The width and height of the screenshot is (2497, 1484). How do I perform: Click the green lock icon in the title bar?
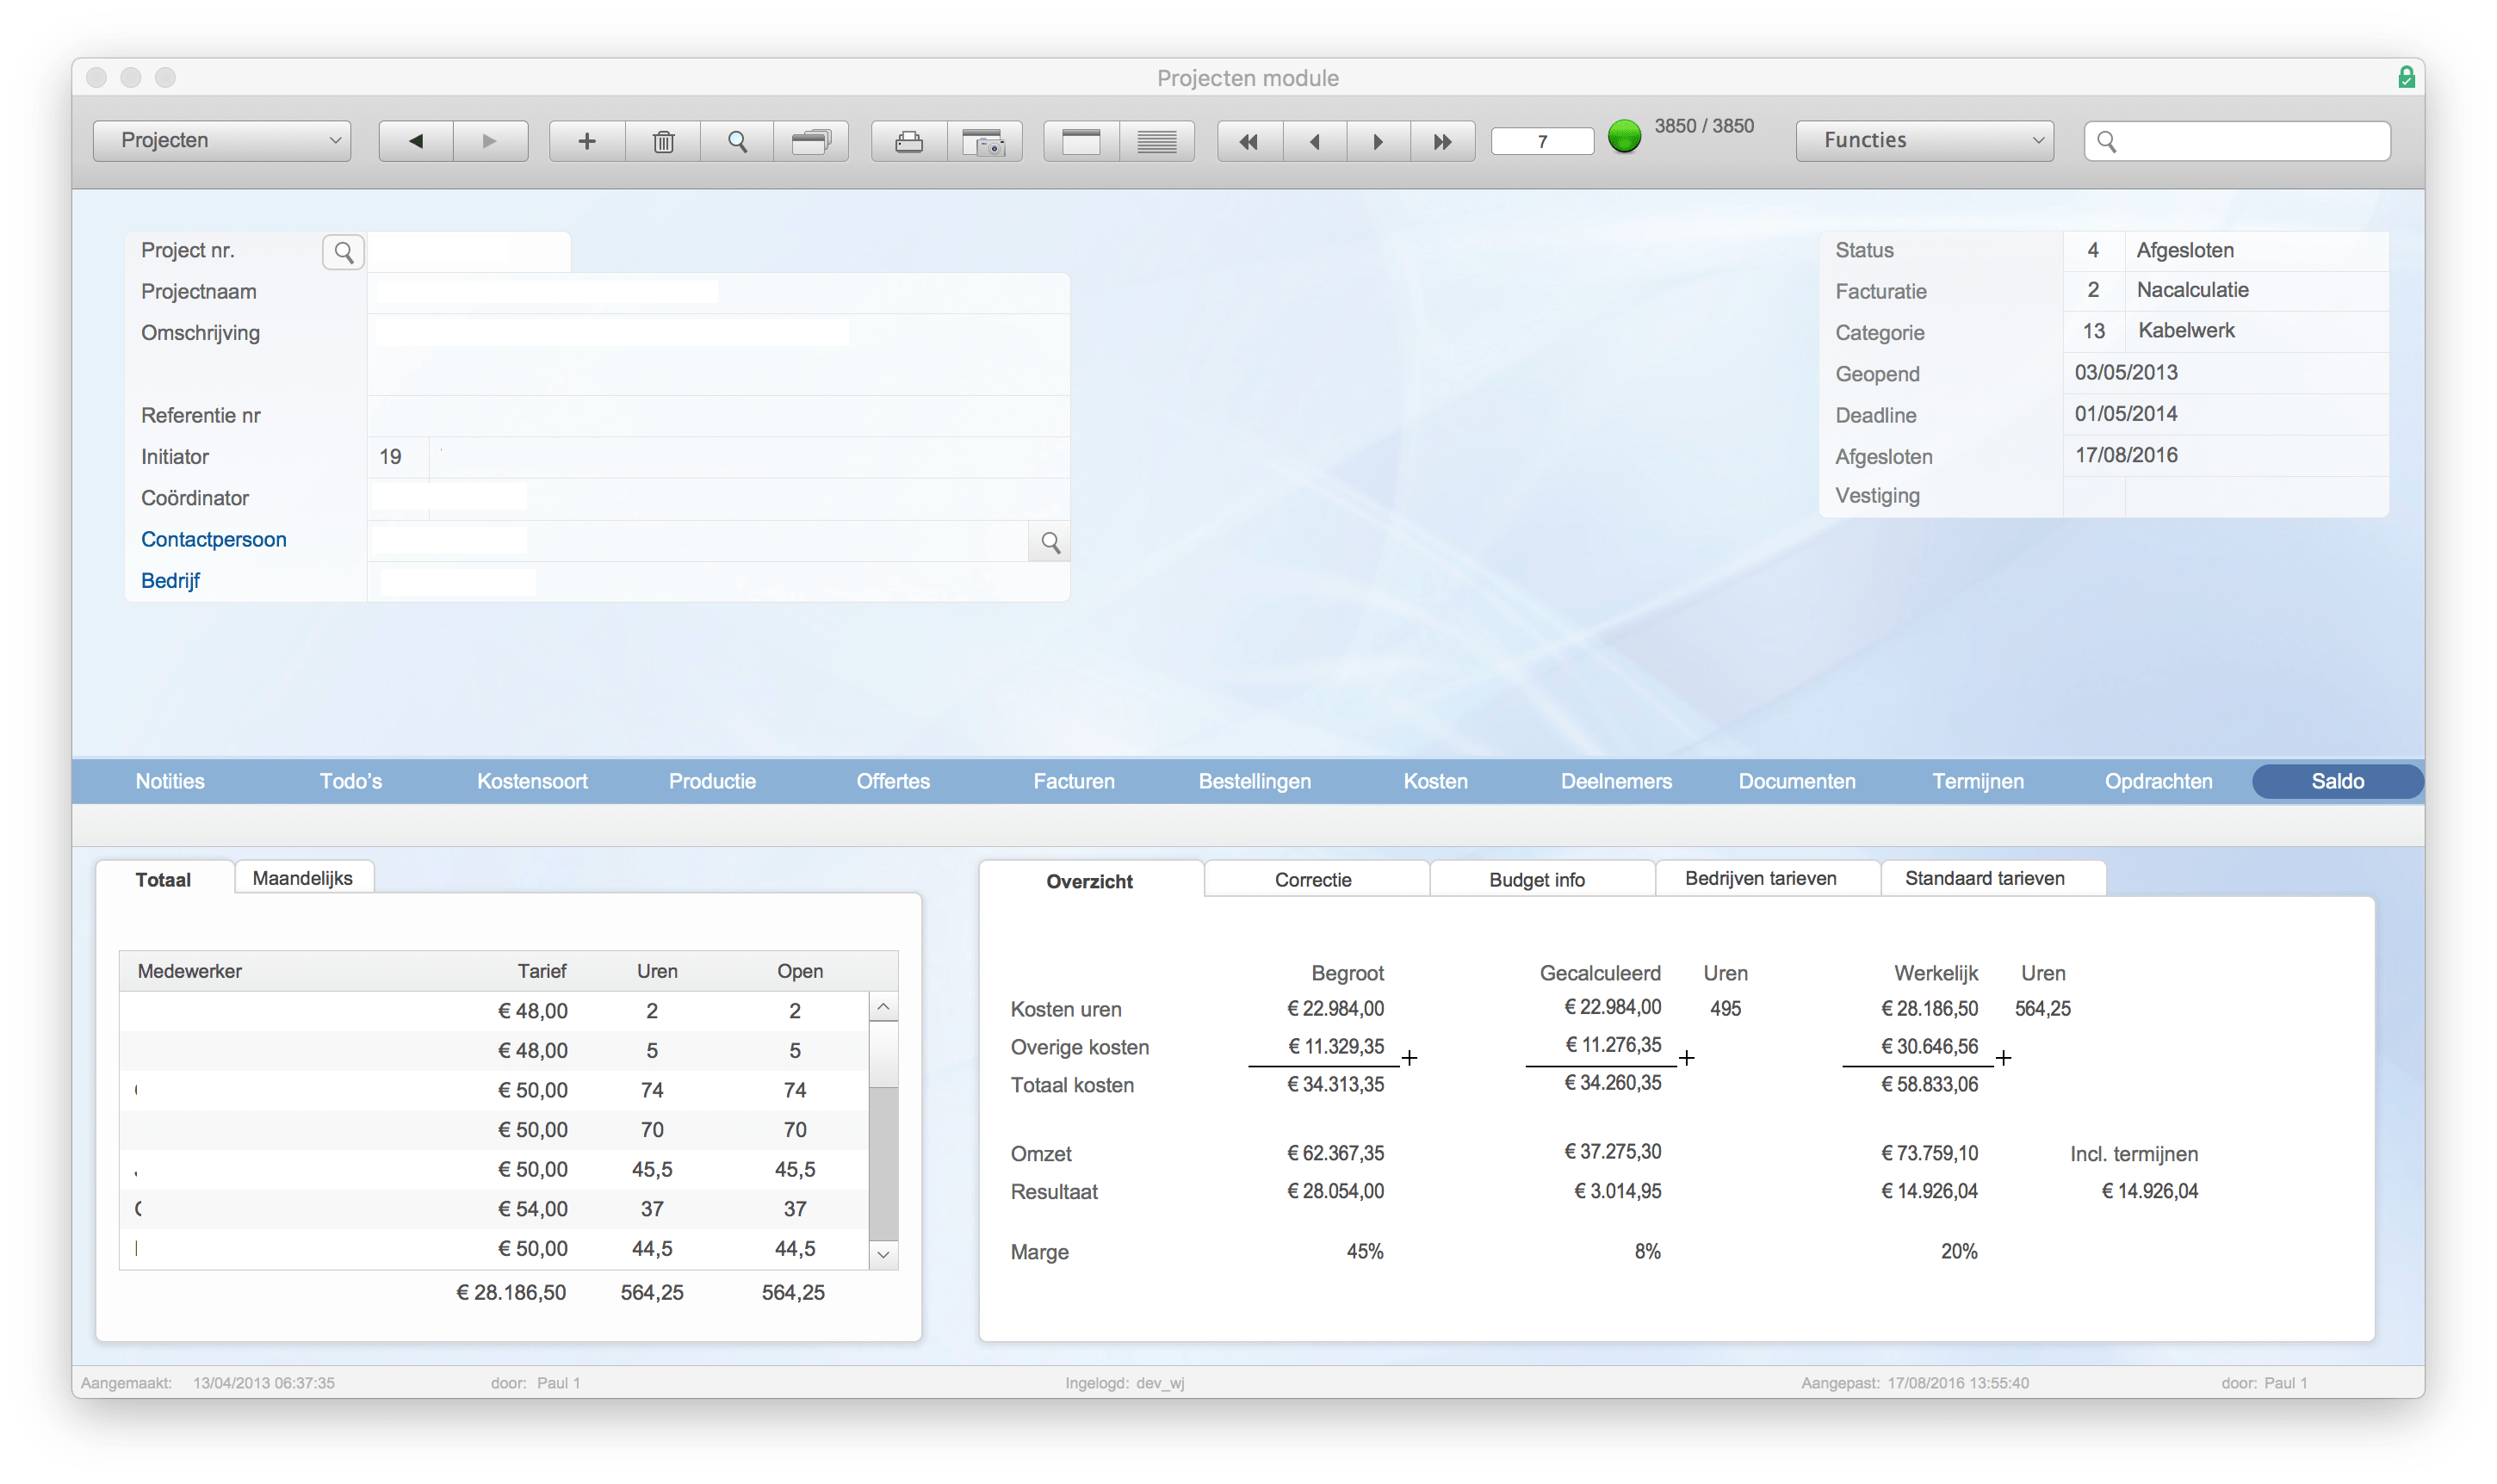2406,77
